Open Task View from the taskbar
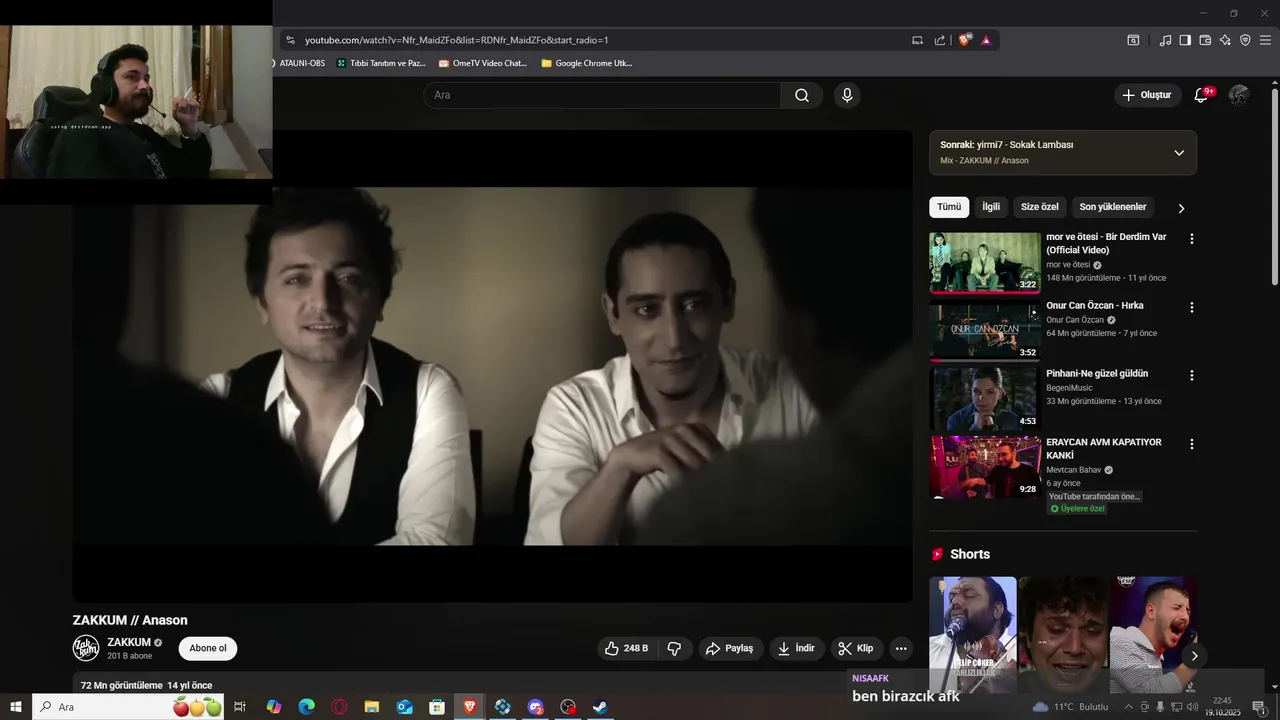1280x720 pixels. coord(240,707)
